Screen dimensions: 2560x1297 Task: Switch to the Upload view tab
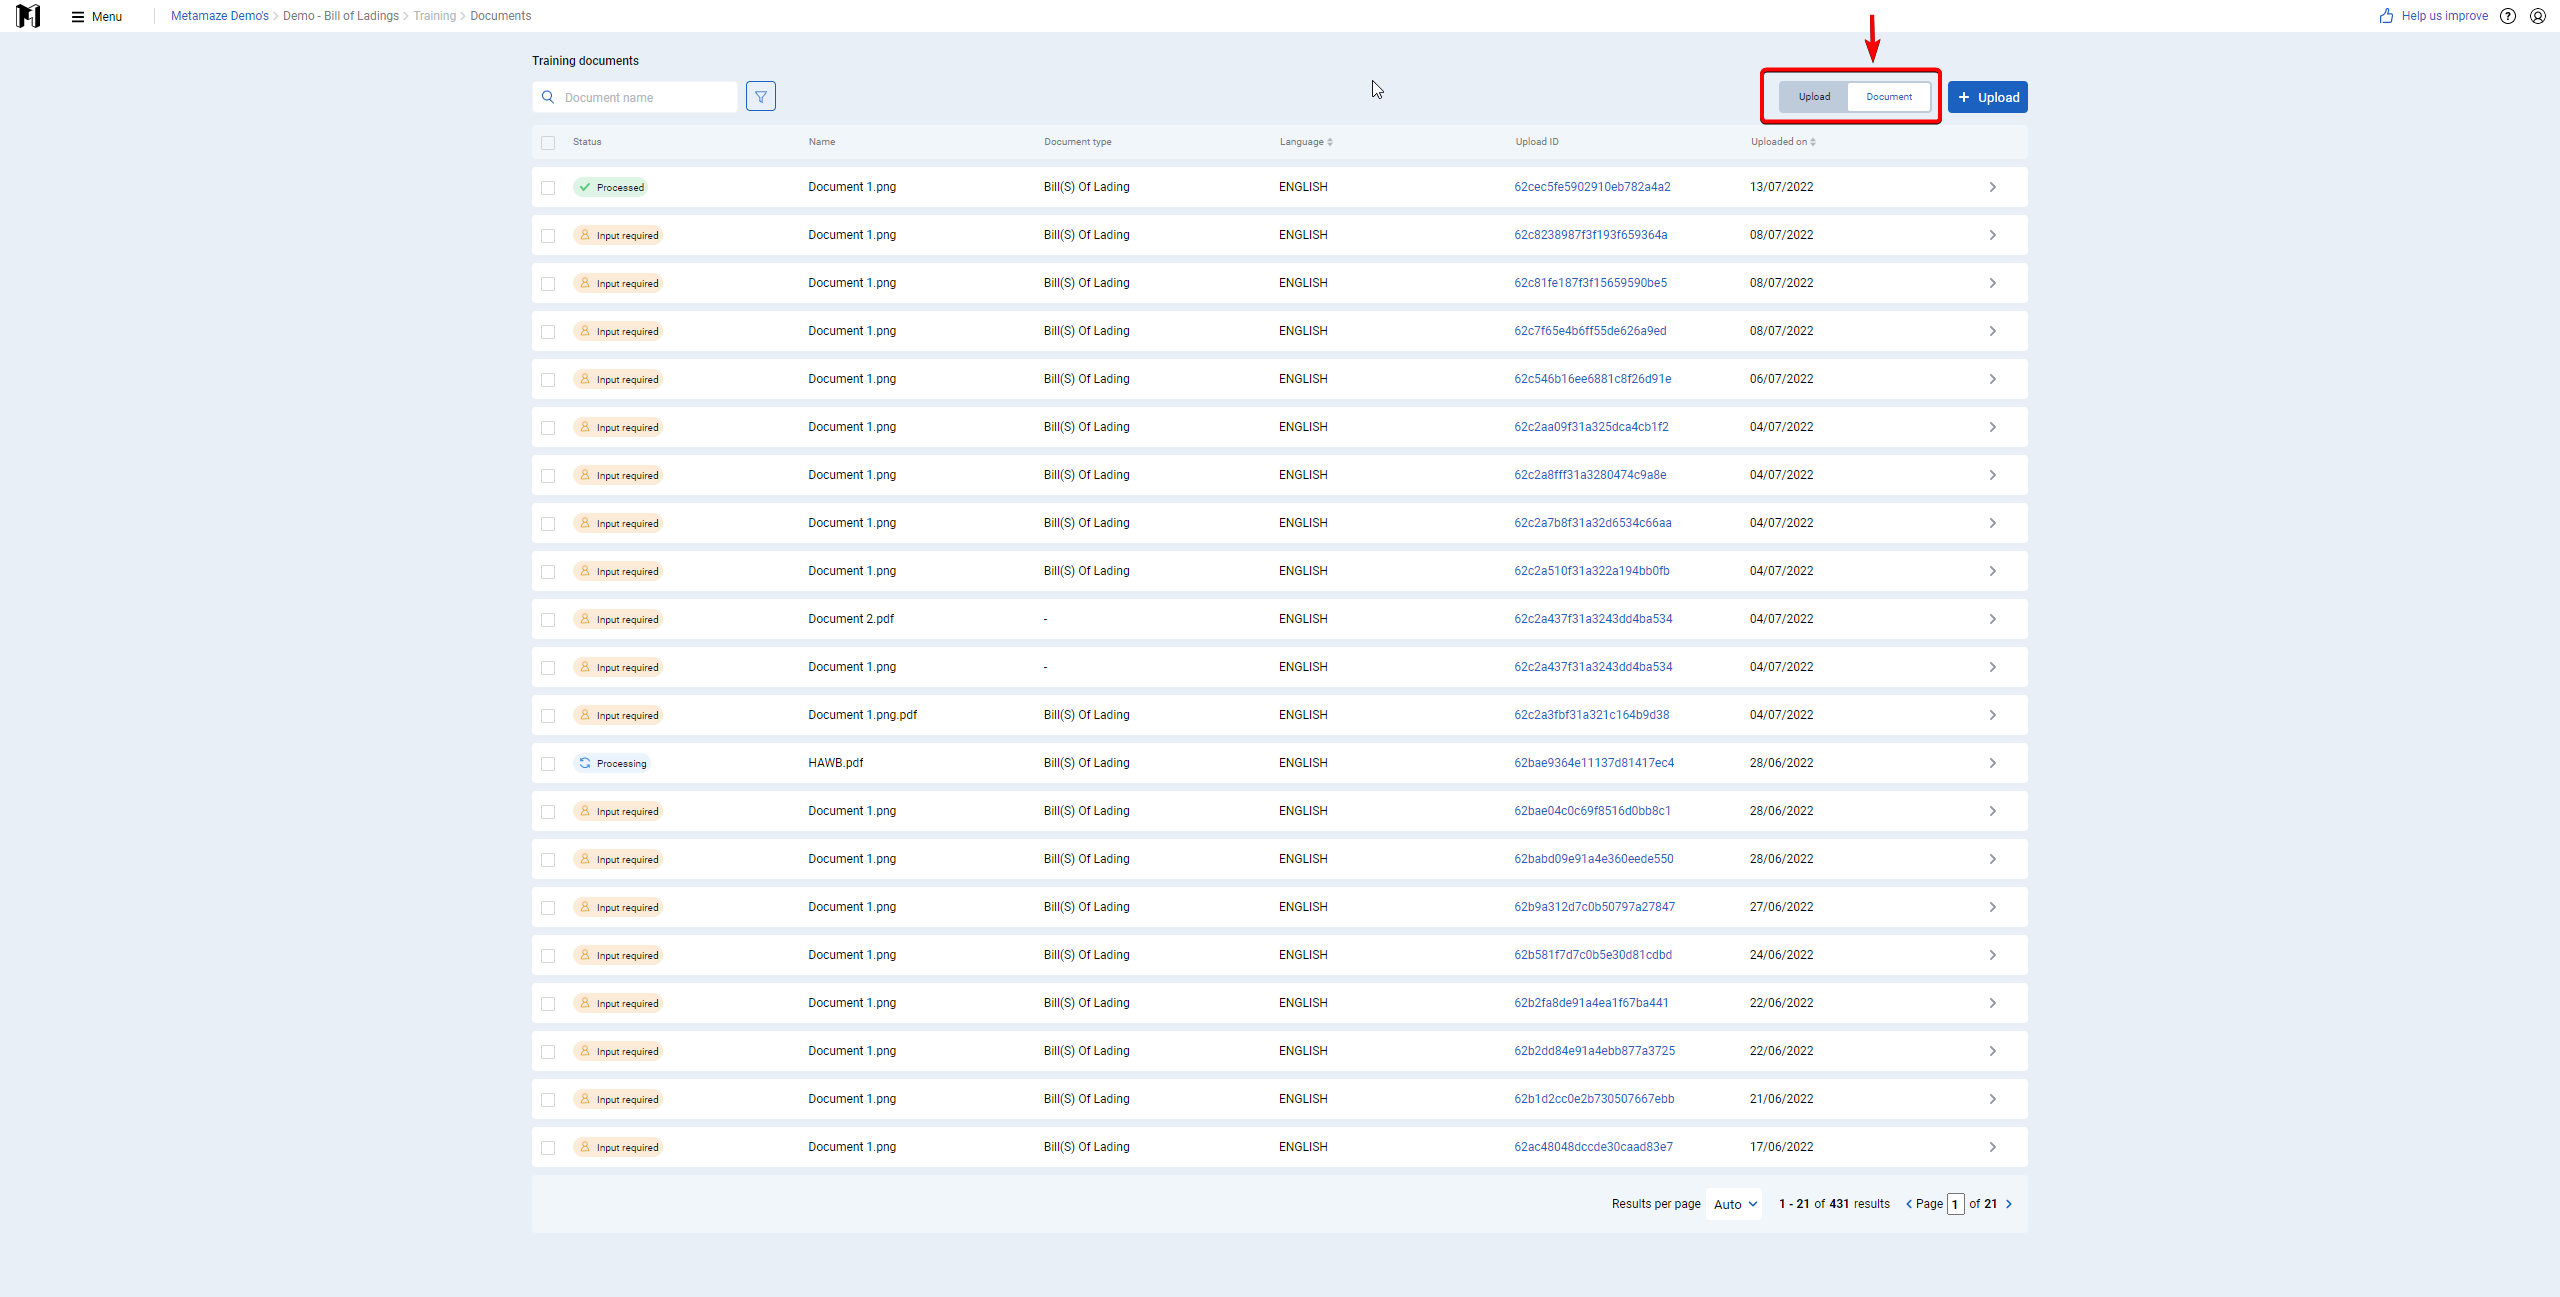pyautogui.click(x=1814, y=97)
